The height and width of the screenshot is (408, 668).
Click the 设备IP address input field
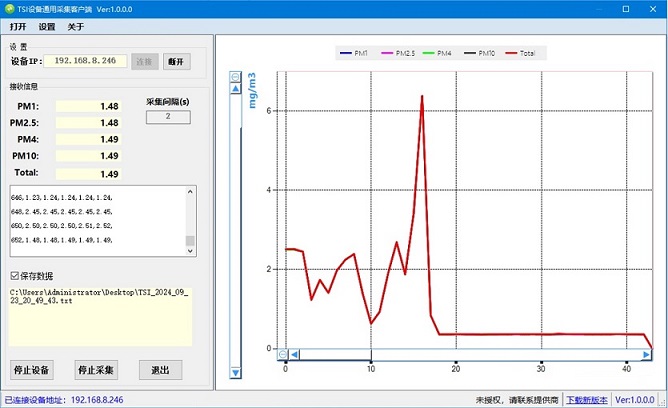coord(85,61)
